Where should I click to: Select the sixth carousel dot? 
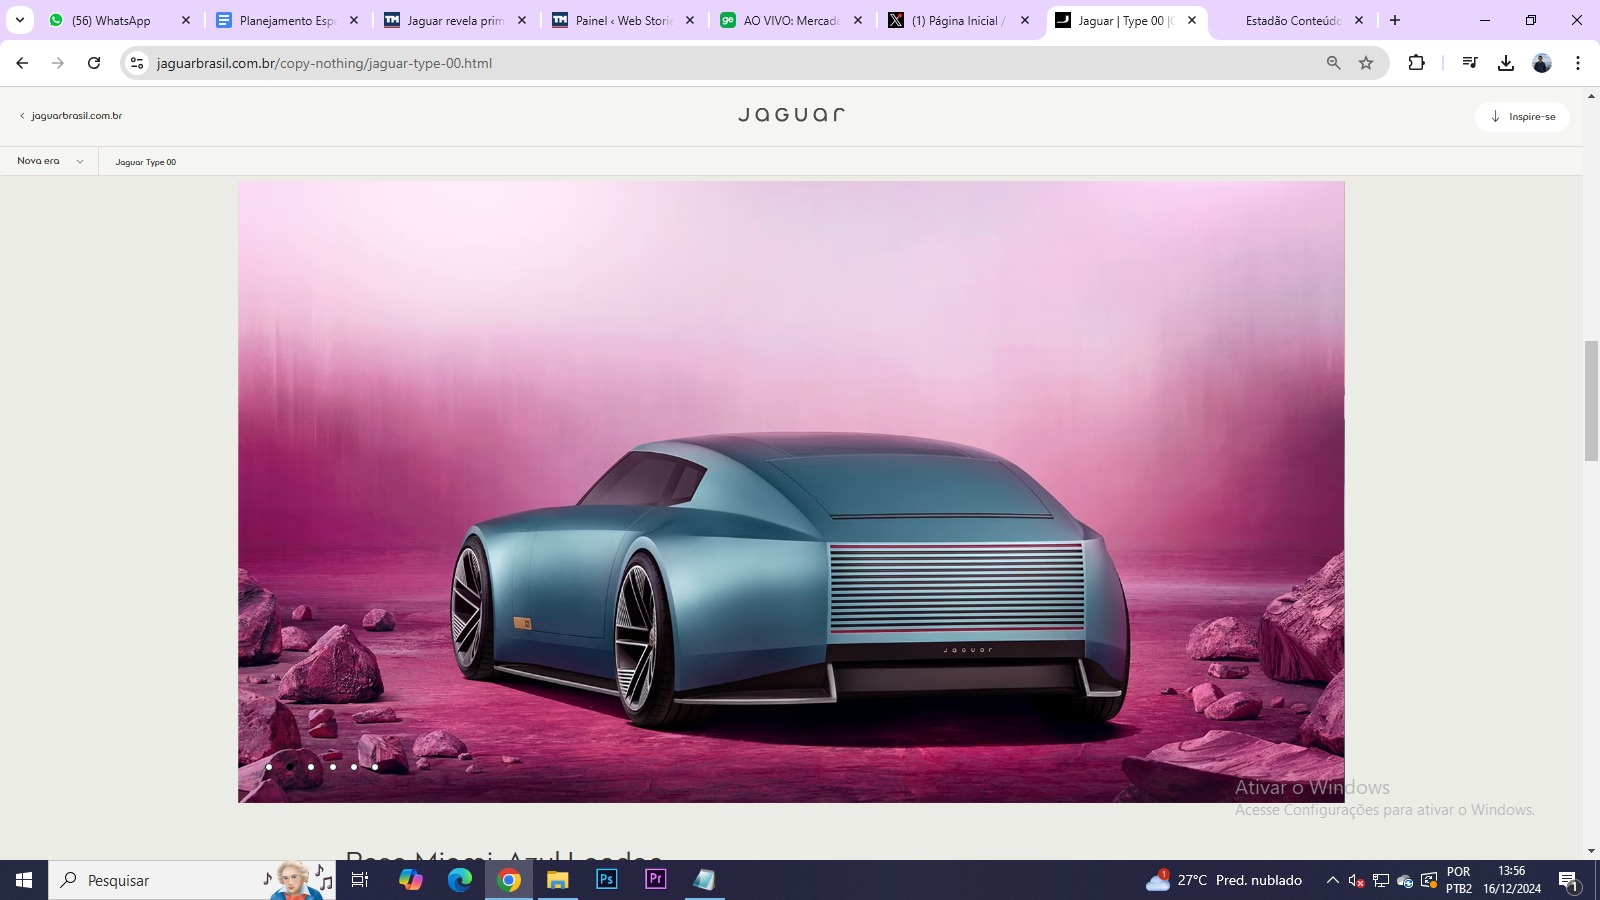(375, 767)
